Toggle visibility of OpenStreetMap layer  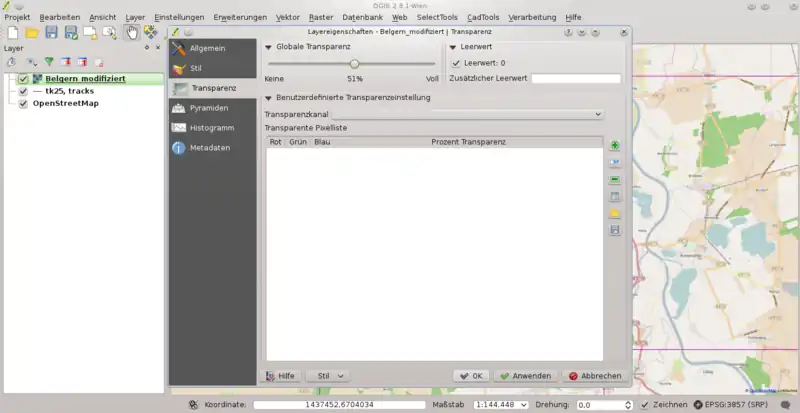pos(23,103)
